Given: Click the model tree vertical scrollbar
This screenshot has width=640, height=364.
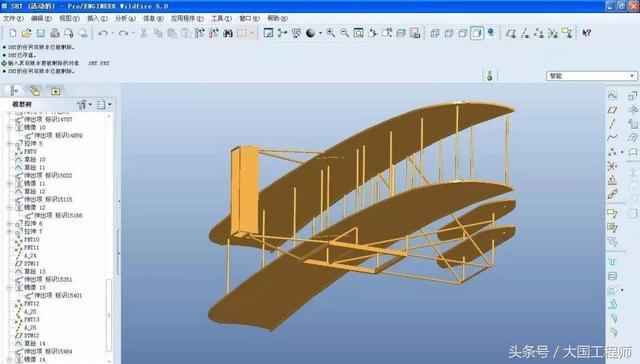Looking at the screenshot, I should (x=109, y=314).
